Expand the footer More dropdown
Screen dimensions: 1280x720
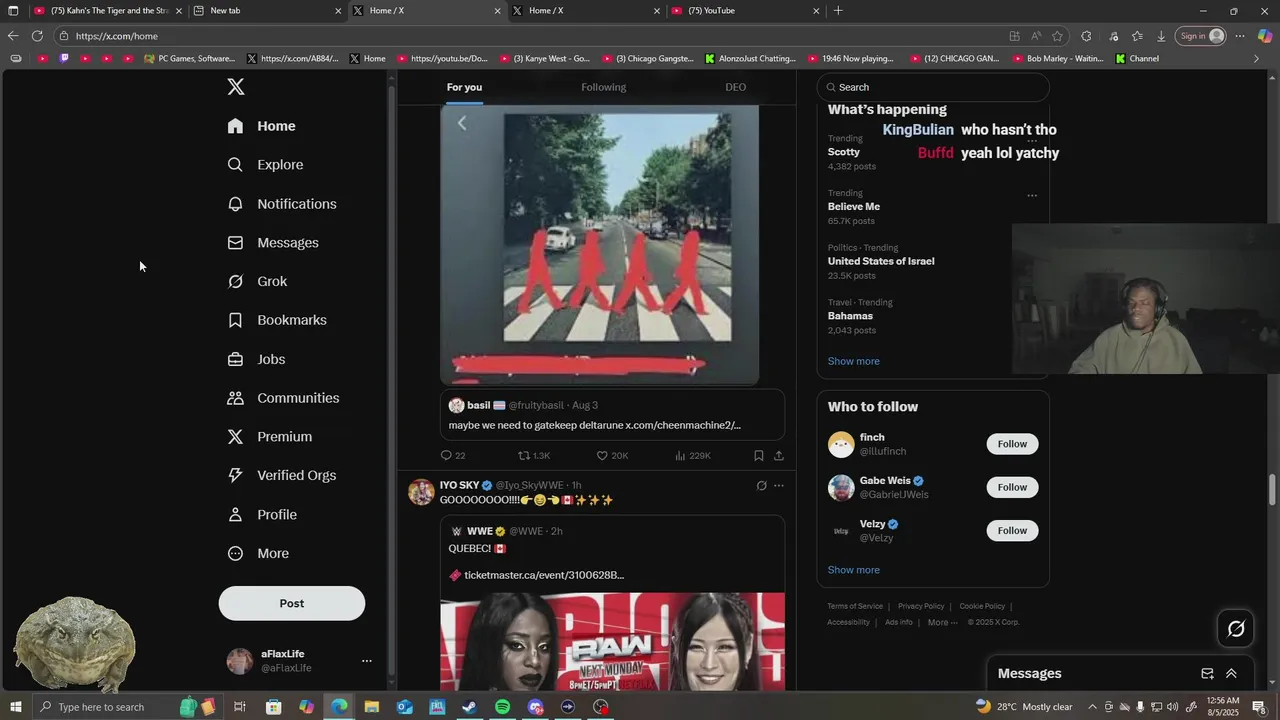click(x=942, y=622)
